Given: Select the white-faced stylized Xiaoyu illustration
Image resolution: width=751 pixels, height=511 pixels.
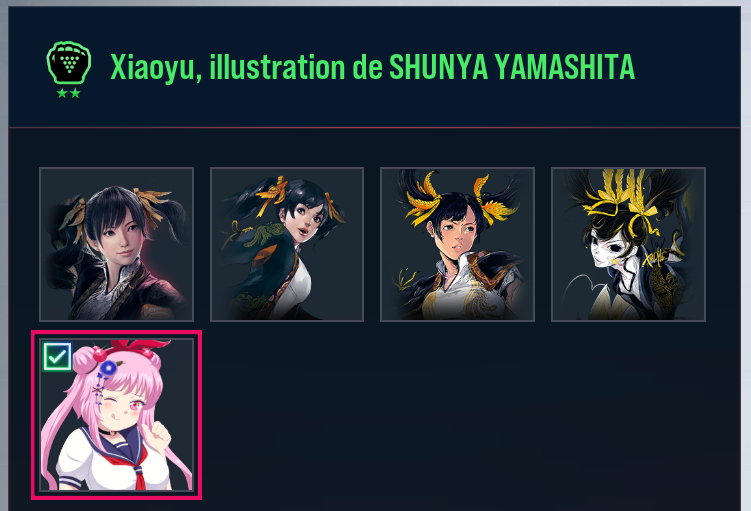Looking at the screenshot, I should coord(628,244).
